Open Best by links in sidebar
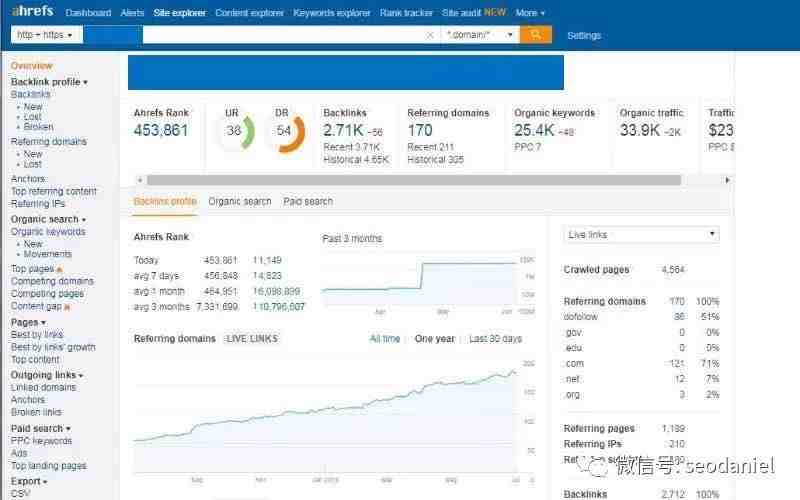Image resolution: width=800 pixels, height=500 pixels. 37,335
